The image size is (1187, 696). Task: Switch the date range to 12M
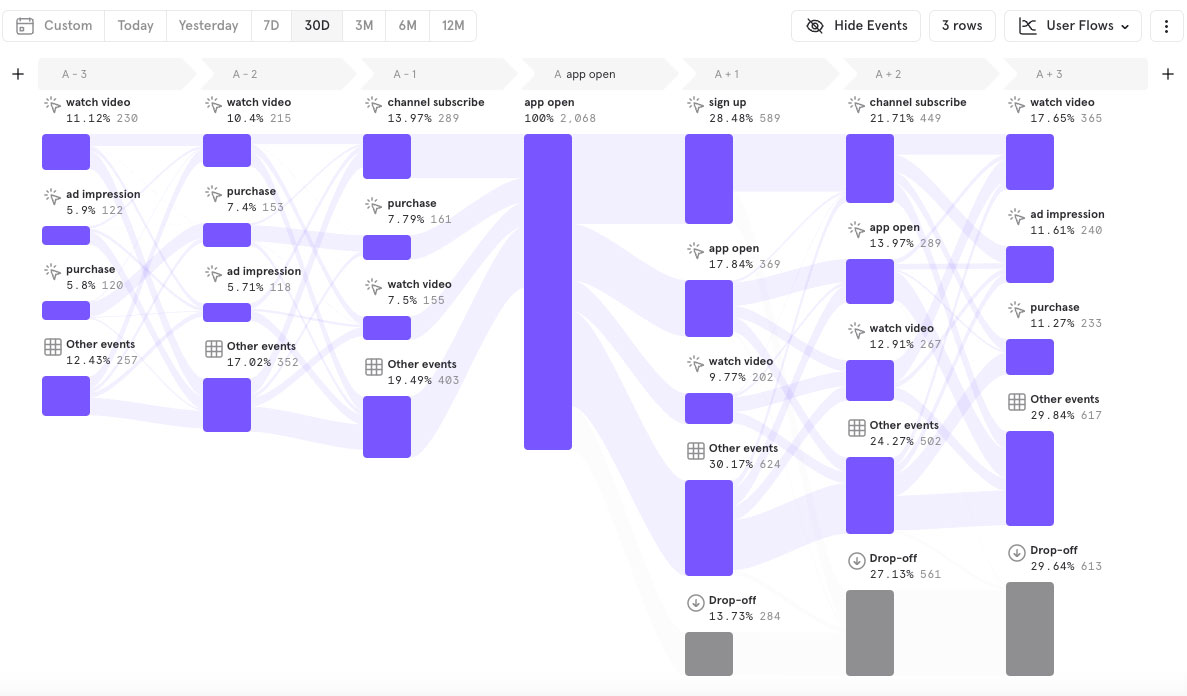[453, 26]
